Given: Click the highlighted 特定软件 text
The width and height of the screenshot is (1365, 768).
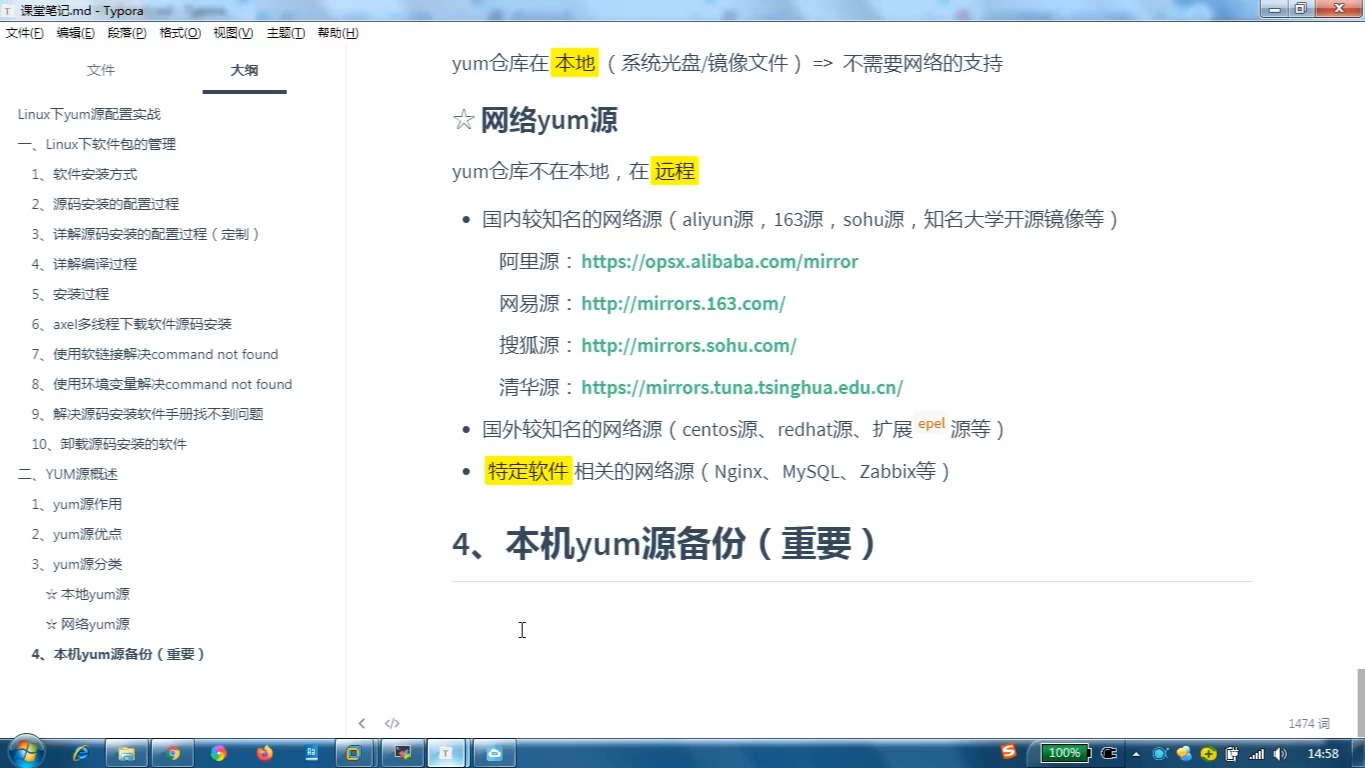Looking at the screenshot, I should coord(528,471).
